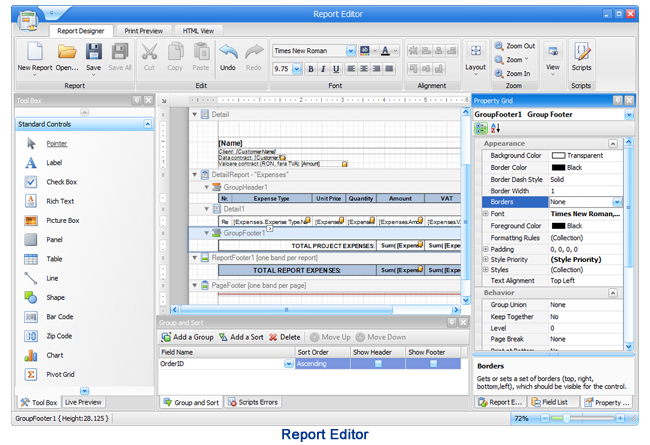Click the Zoom In magnifier
650x445 pixels.
tap(499, 73)
